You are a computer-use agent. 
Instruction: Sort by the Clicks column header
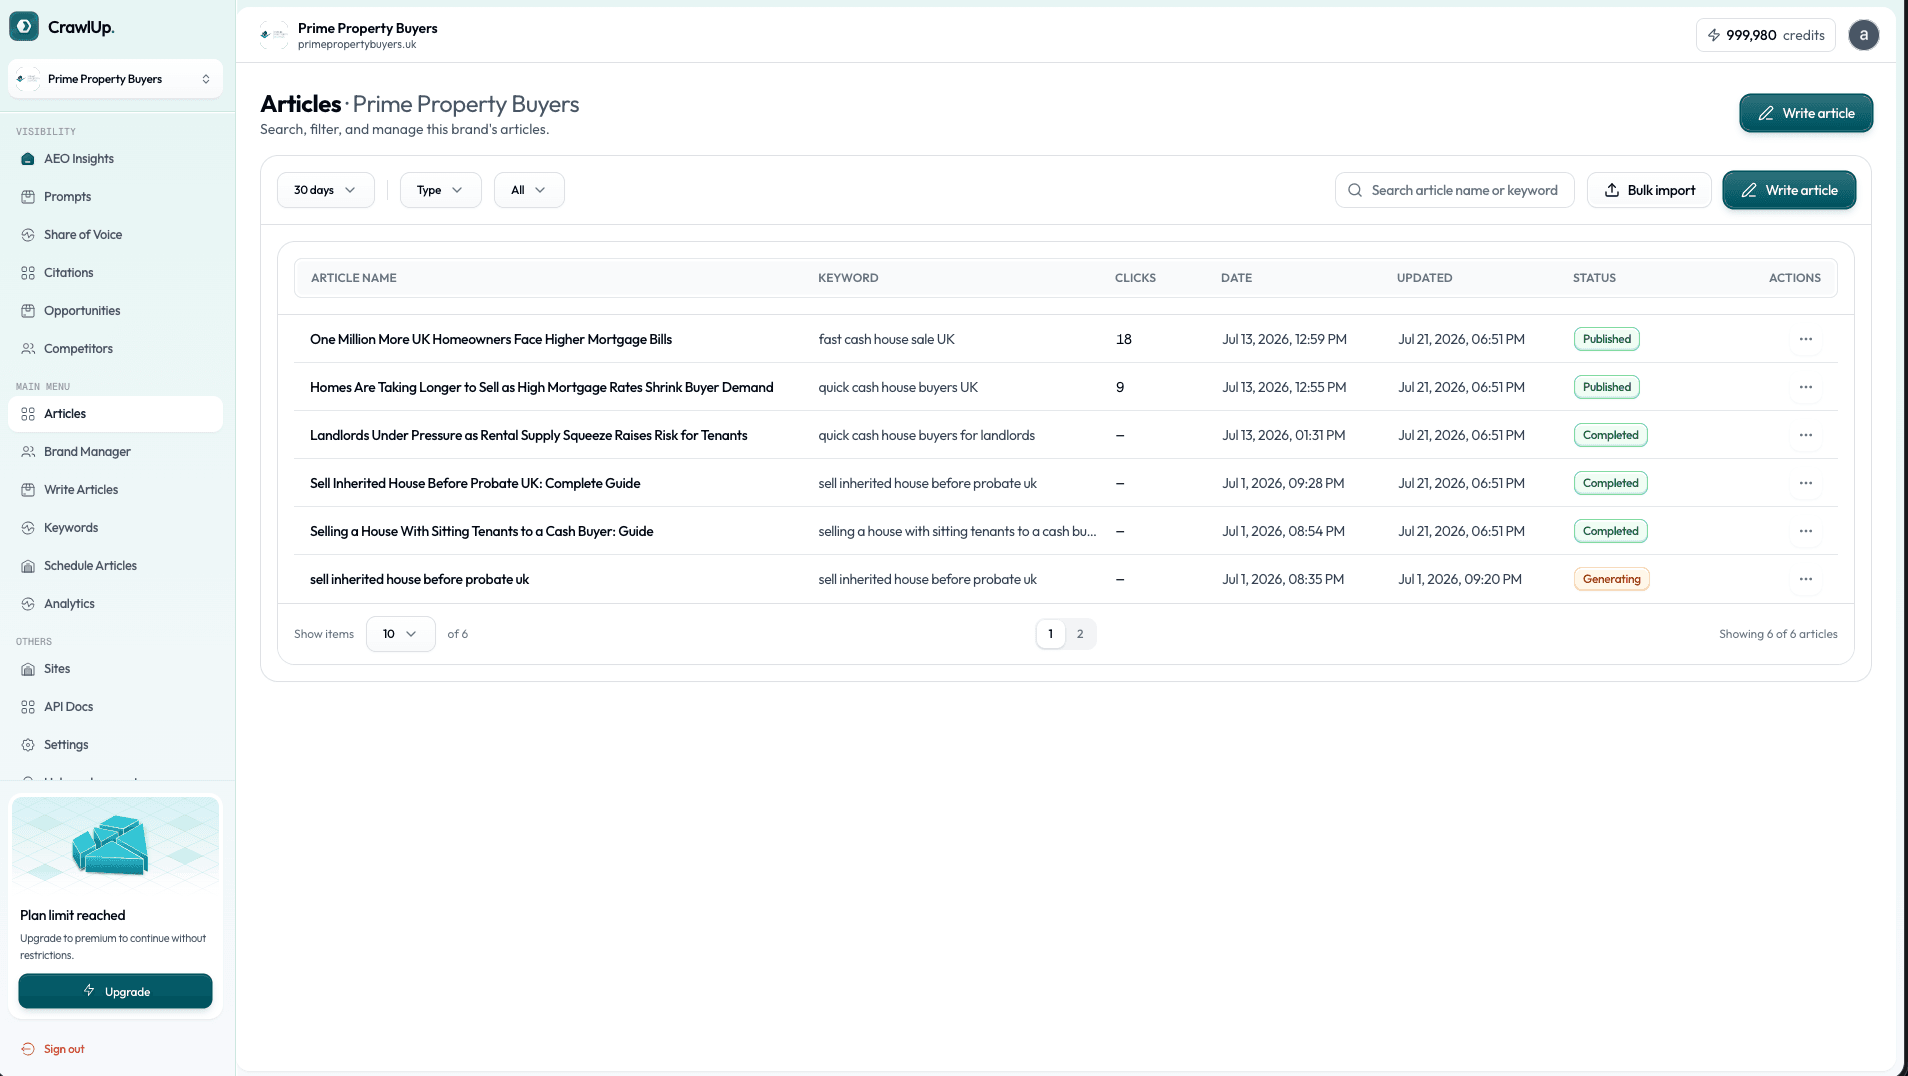point(1135,278)
